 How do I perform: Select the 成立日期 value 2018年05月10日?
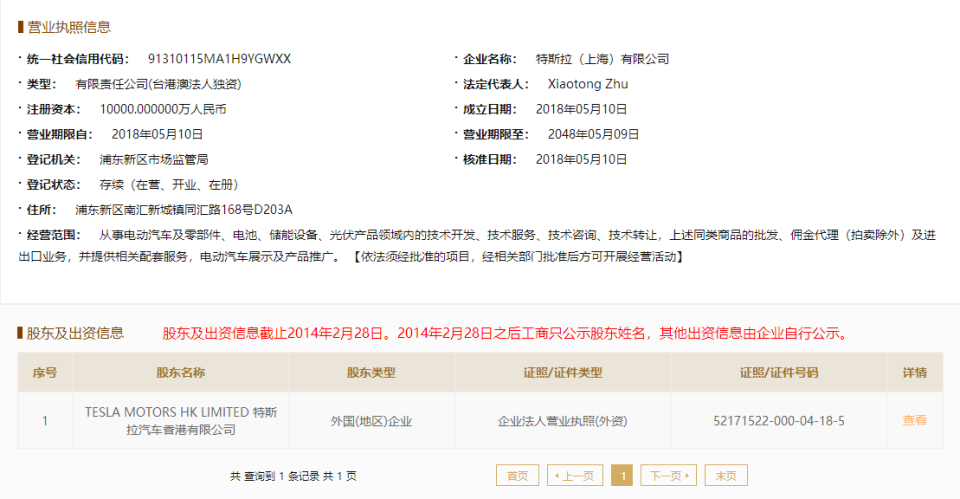581,109
